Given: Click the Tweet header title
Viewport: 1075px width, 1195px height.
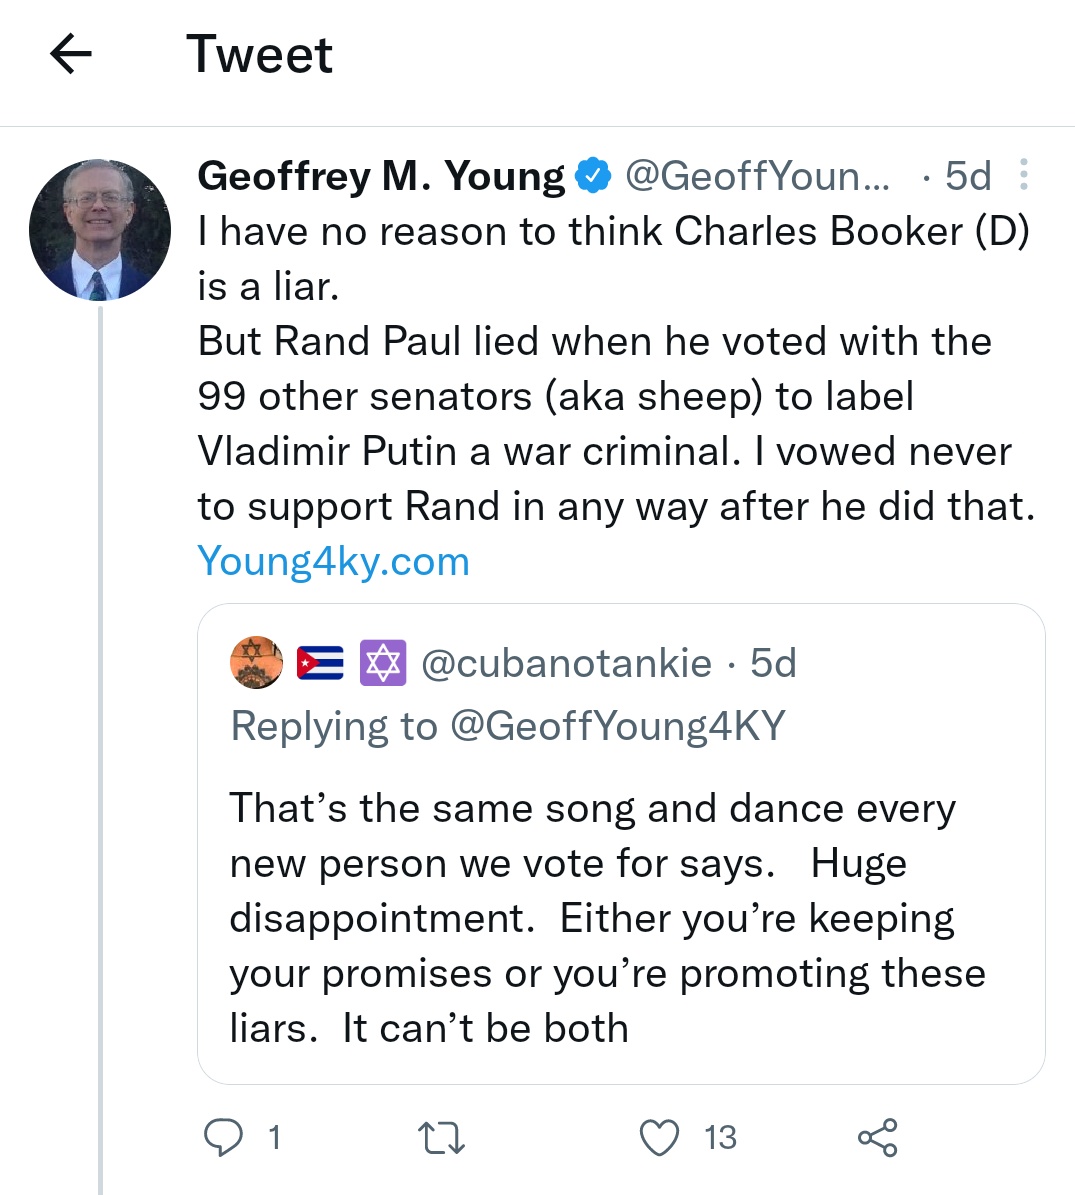Looking at the screenshot, I should pyautogui.click(x=260, y=54).
